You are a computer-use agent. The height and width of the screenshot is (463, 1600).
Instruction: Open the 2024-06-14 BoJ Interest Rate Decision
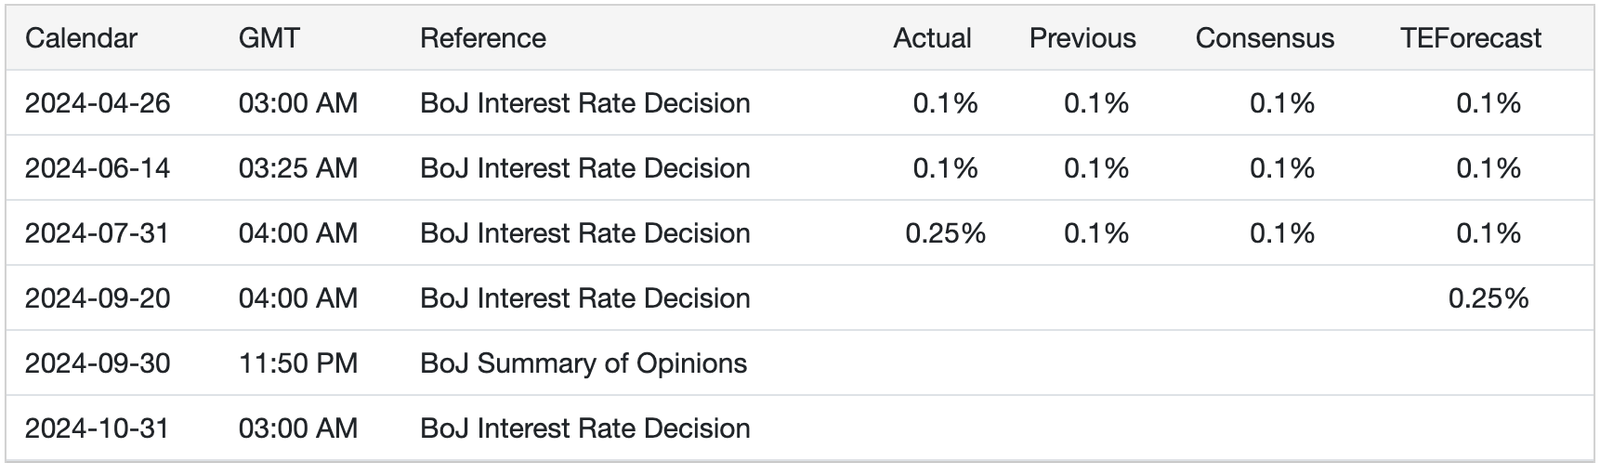[585, 168]
